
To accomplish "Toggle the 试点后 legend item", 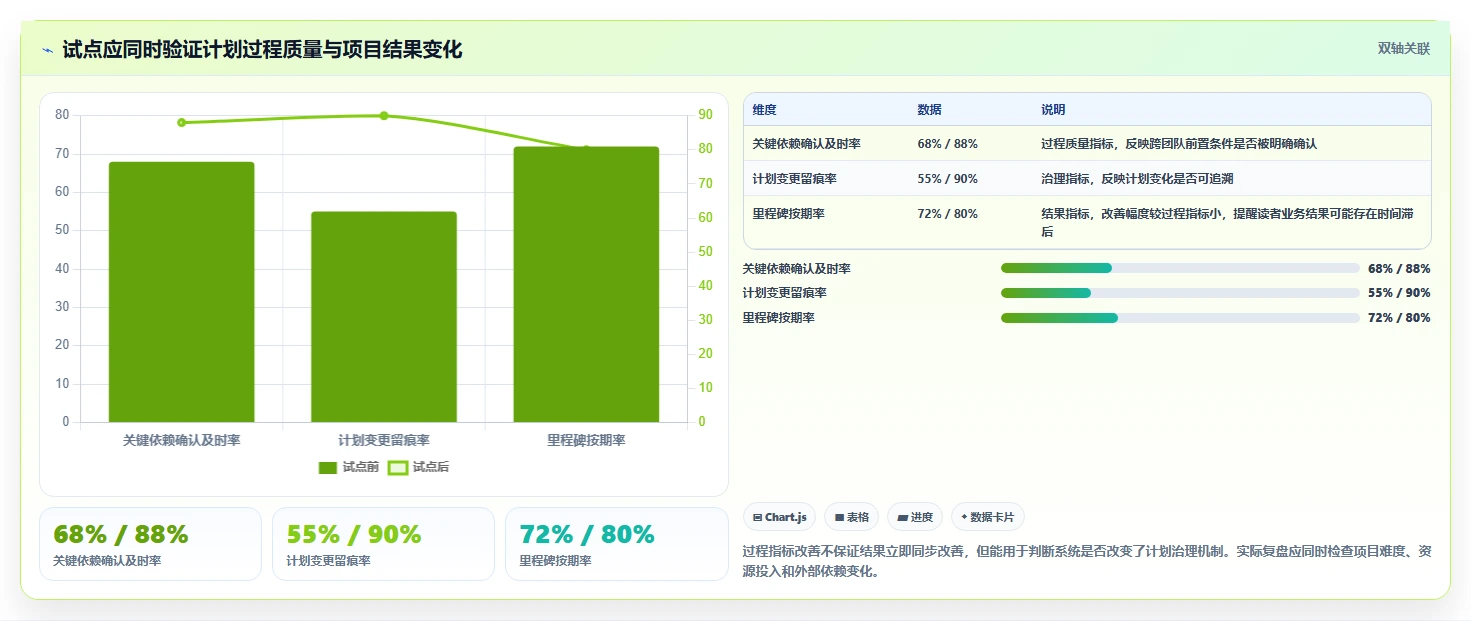I will pos(418,467).
